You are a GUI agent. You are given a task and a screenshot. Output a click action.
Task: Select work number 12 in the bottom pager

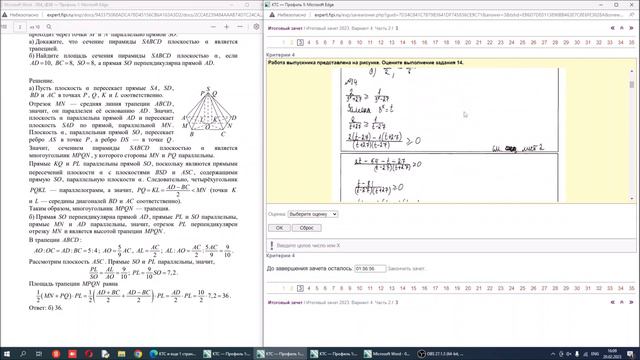click(x=381, y=288)
